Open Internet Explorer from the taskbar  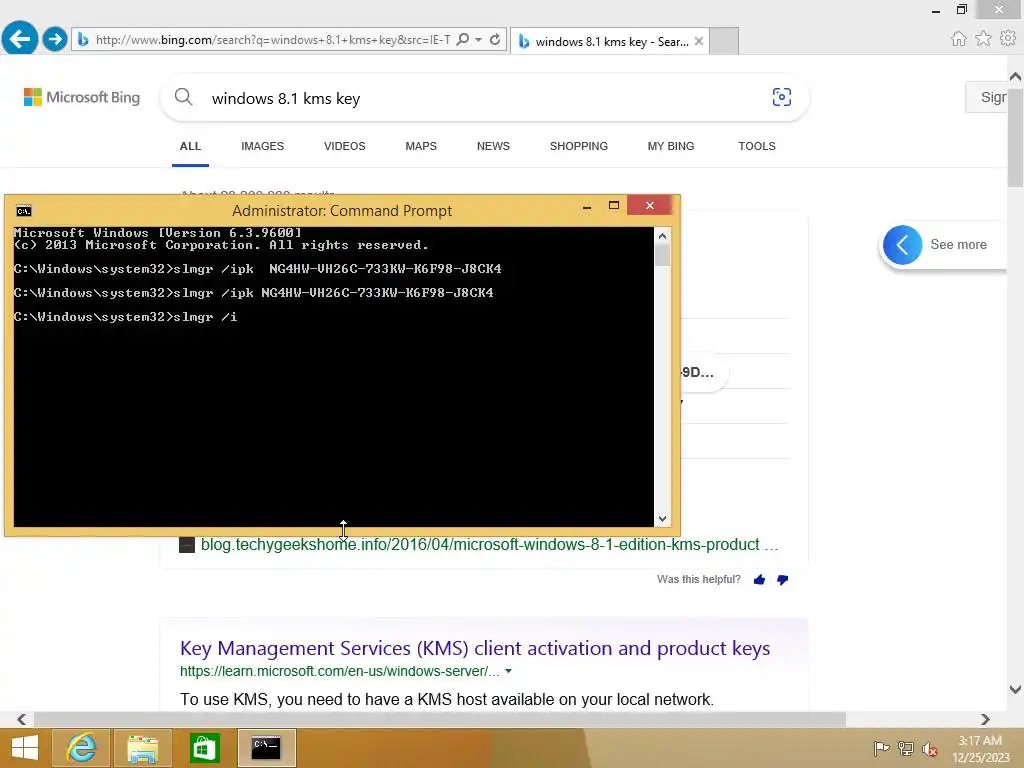click(x=81, y=748)
